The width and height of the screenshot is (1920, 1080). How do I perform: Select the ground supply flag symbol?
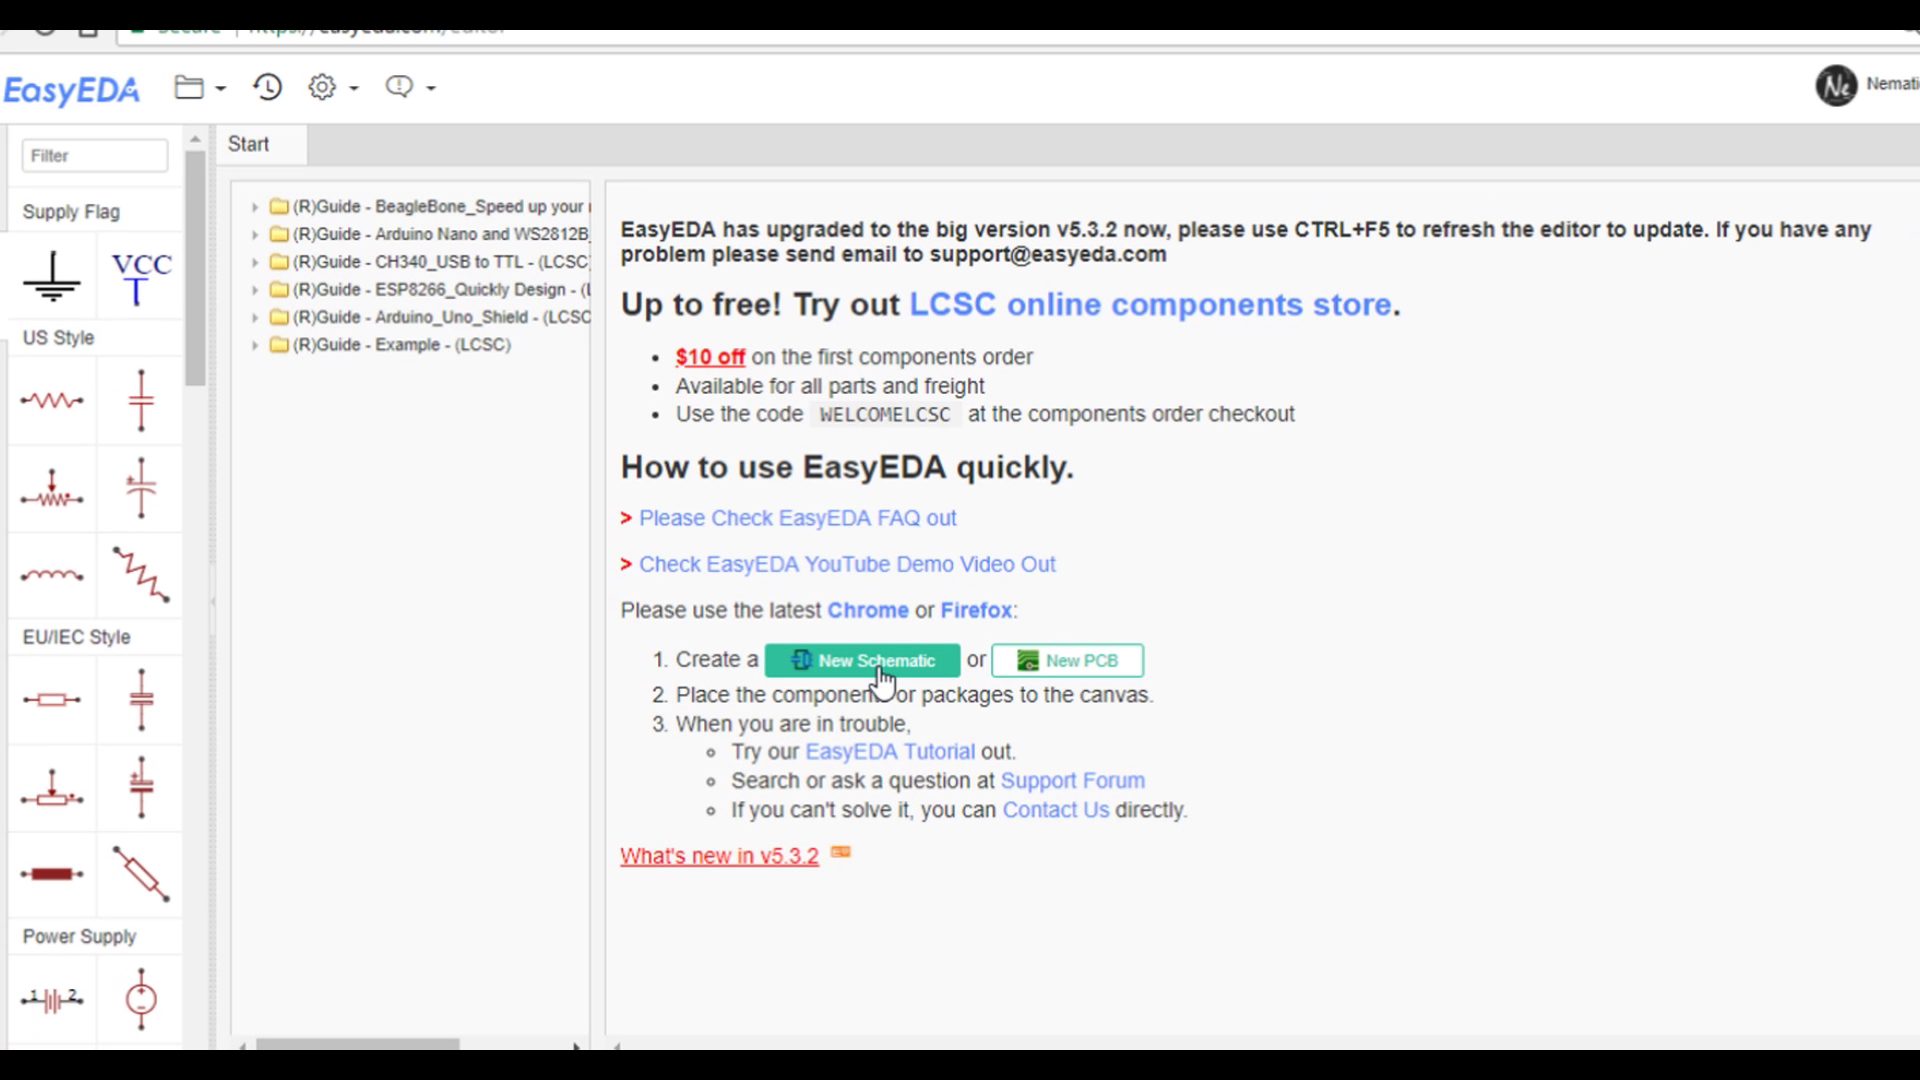click(52, 277)
